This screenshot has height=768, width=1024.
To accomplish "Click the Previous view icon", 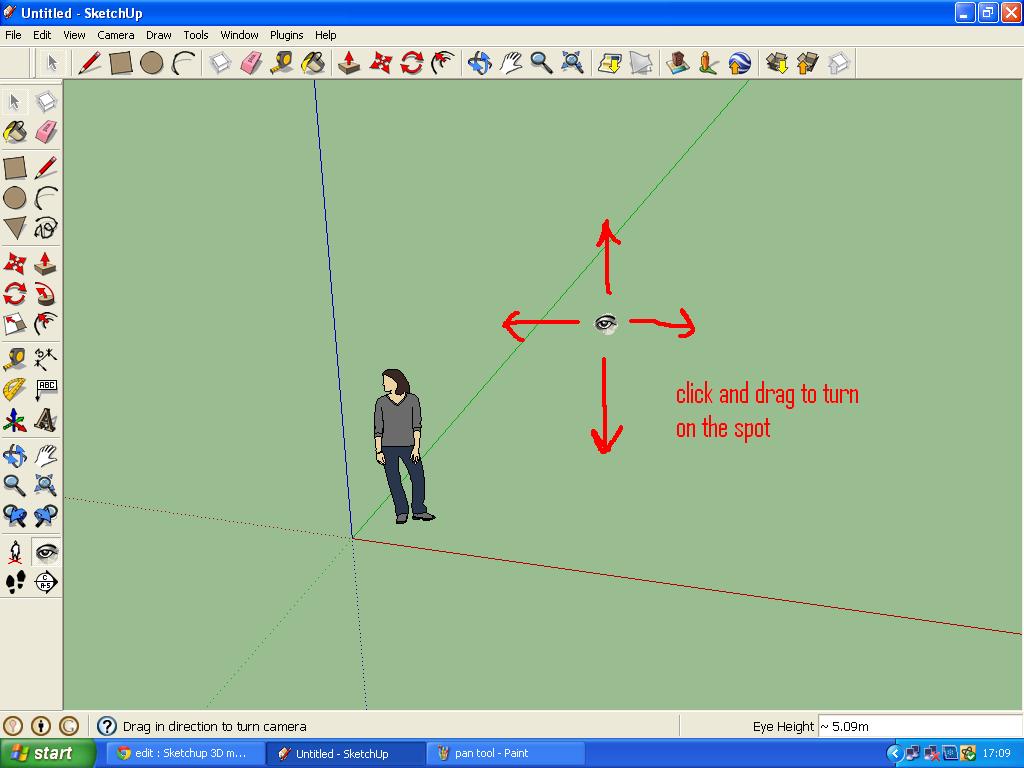I will [15, 516].
